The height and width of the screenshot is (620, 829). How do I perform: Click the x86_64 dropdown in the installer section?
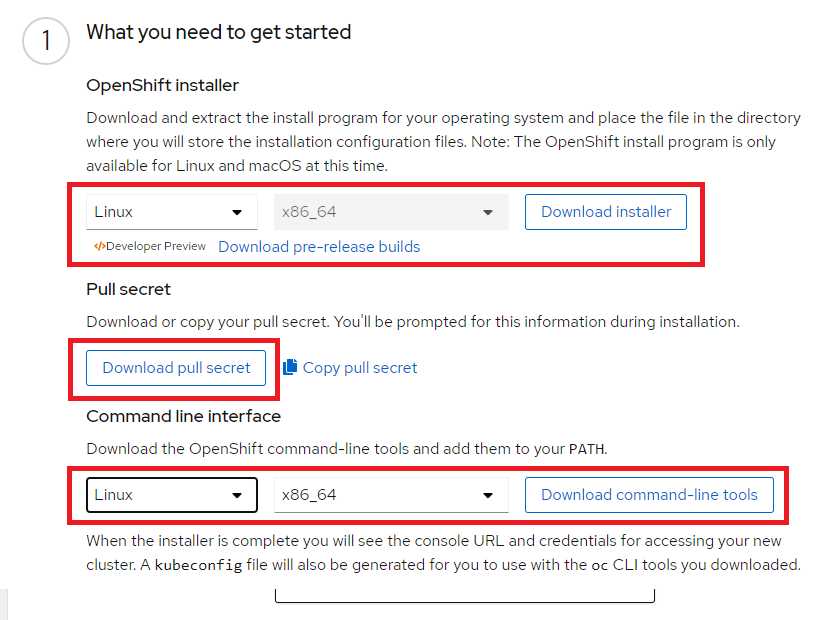click(x=390, y=212)
